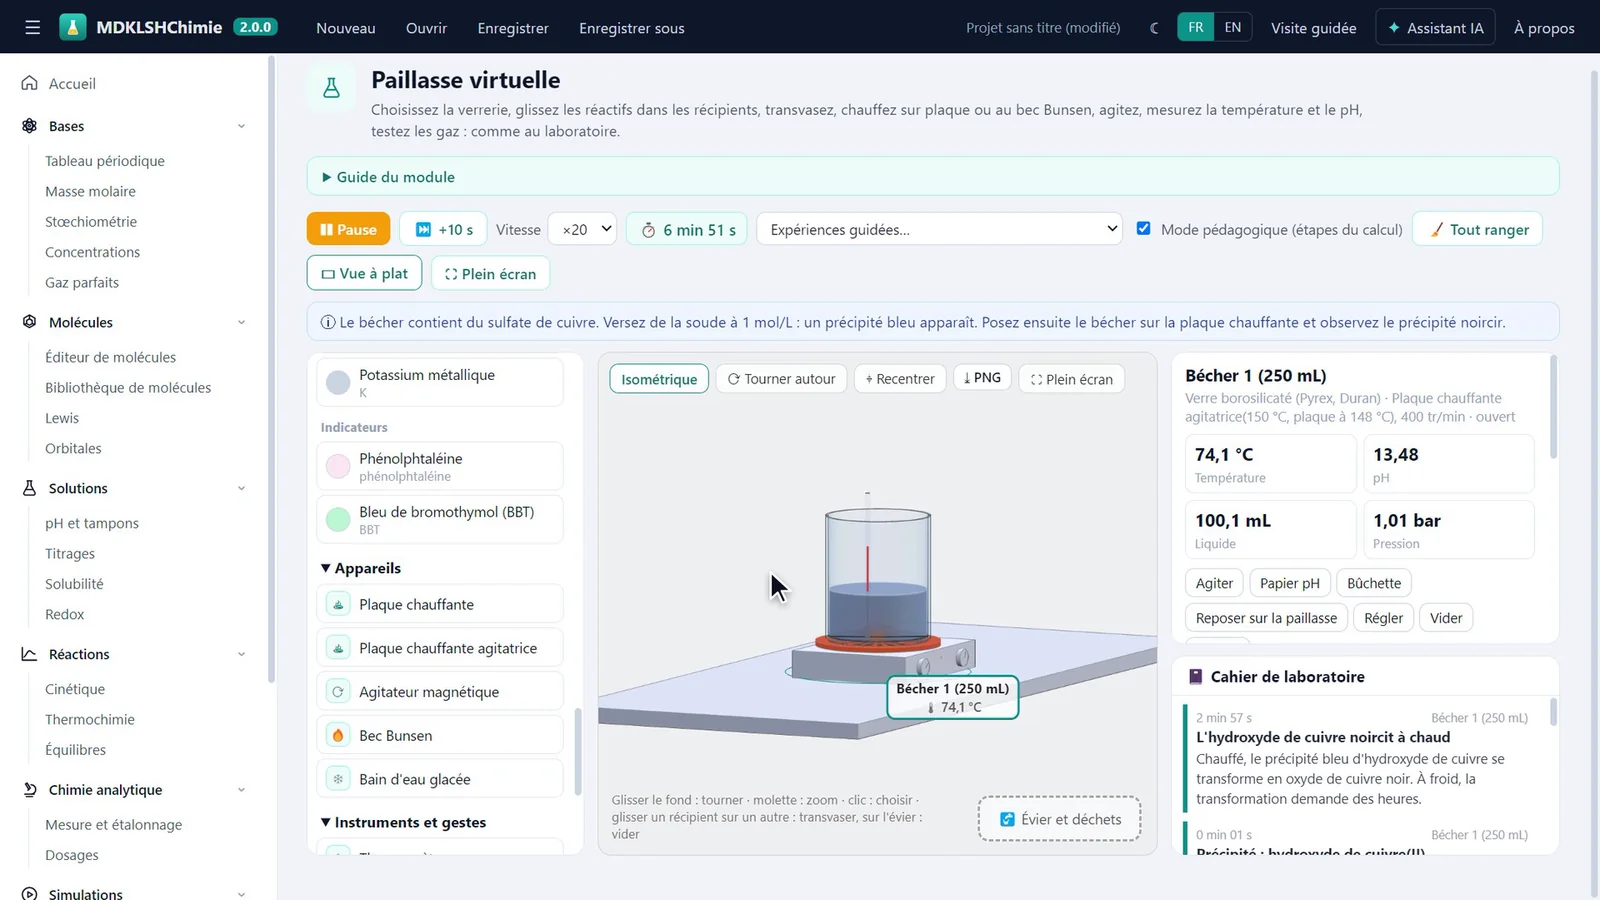
Task: Collapse the Bases sidebar group
Action: (x=134, y=126)
